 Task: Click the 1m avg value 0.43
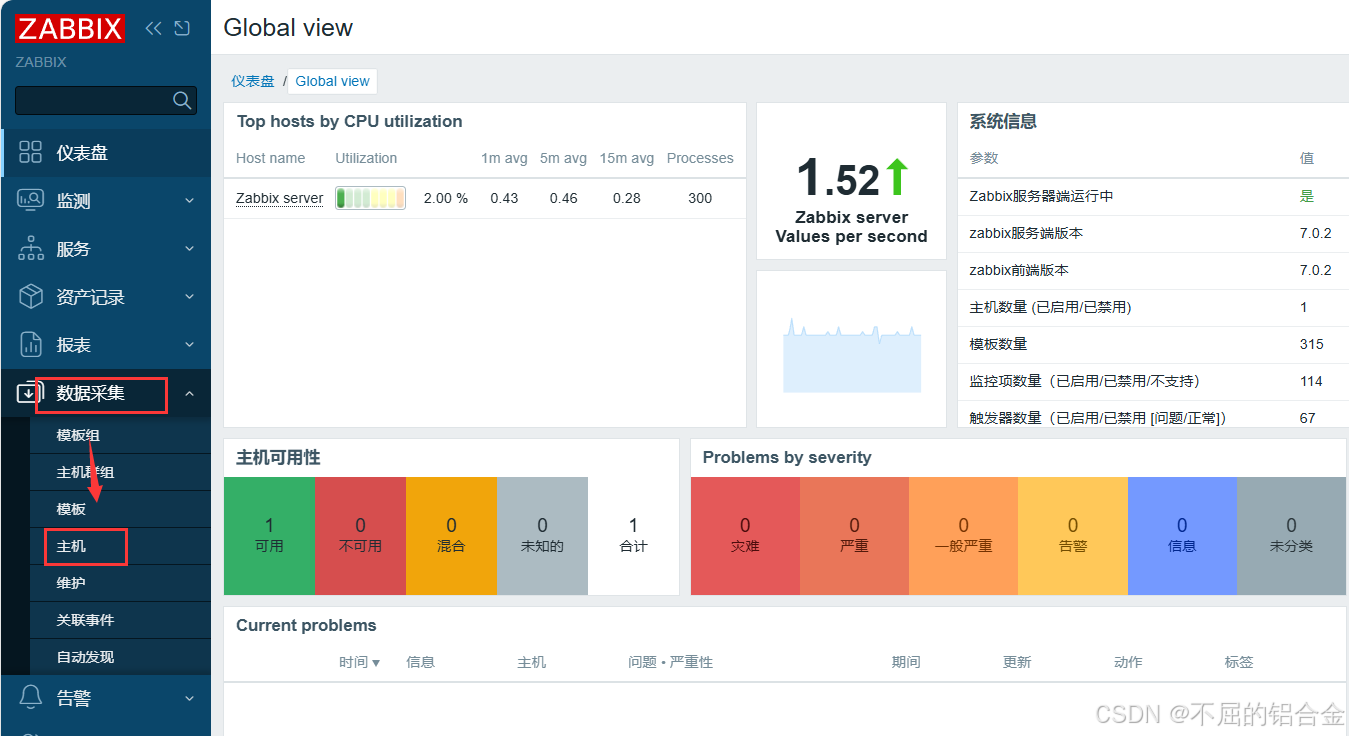click(x=504, y=198)
